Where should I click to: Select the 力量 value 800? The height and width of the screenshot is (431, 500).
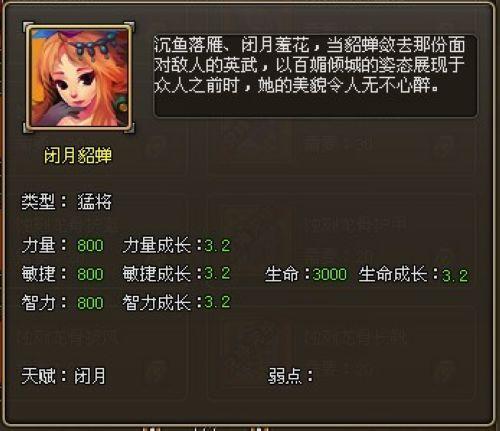click(x=90, y=246)
